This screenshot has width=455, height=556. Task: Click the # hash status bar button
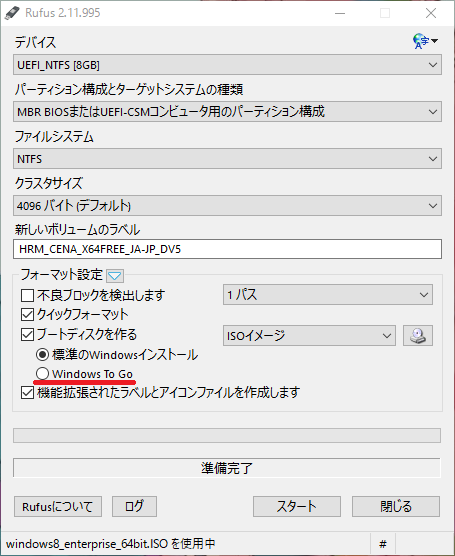383,544
